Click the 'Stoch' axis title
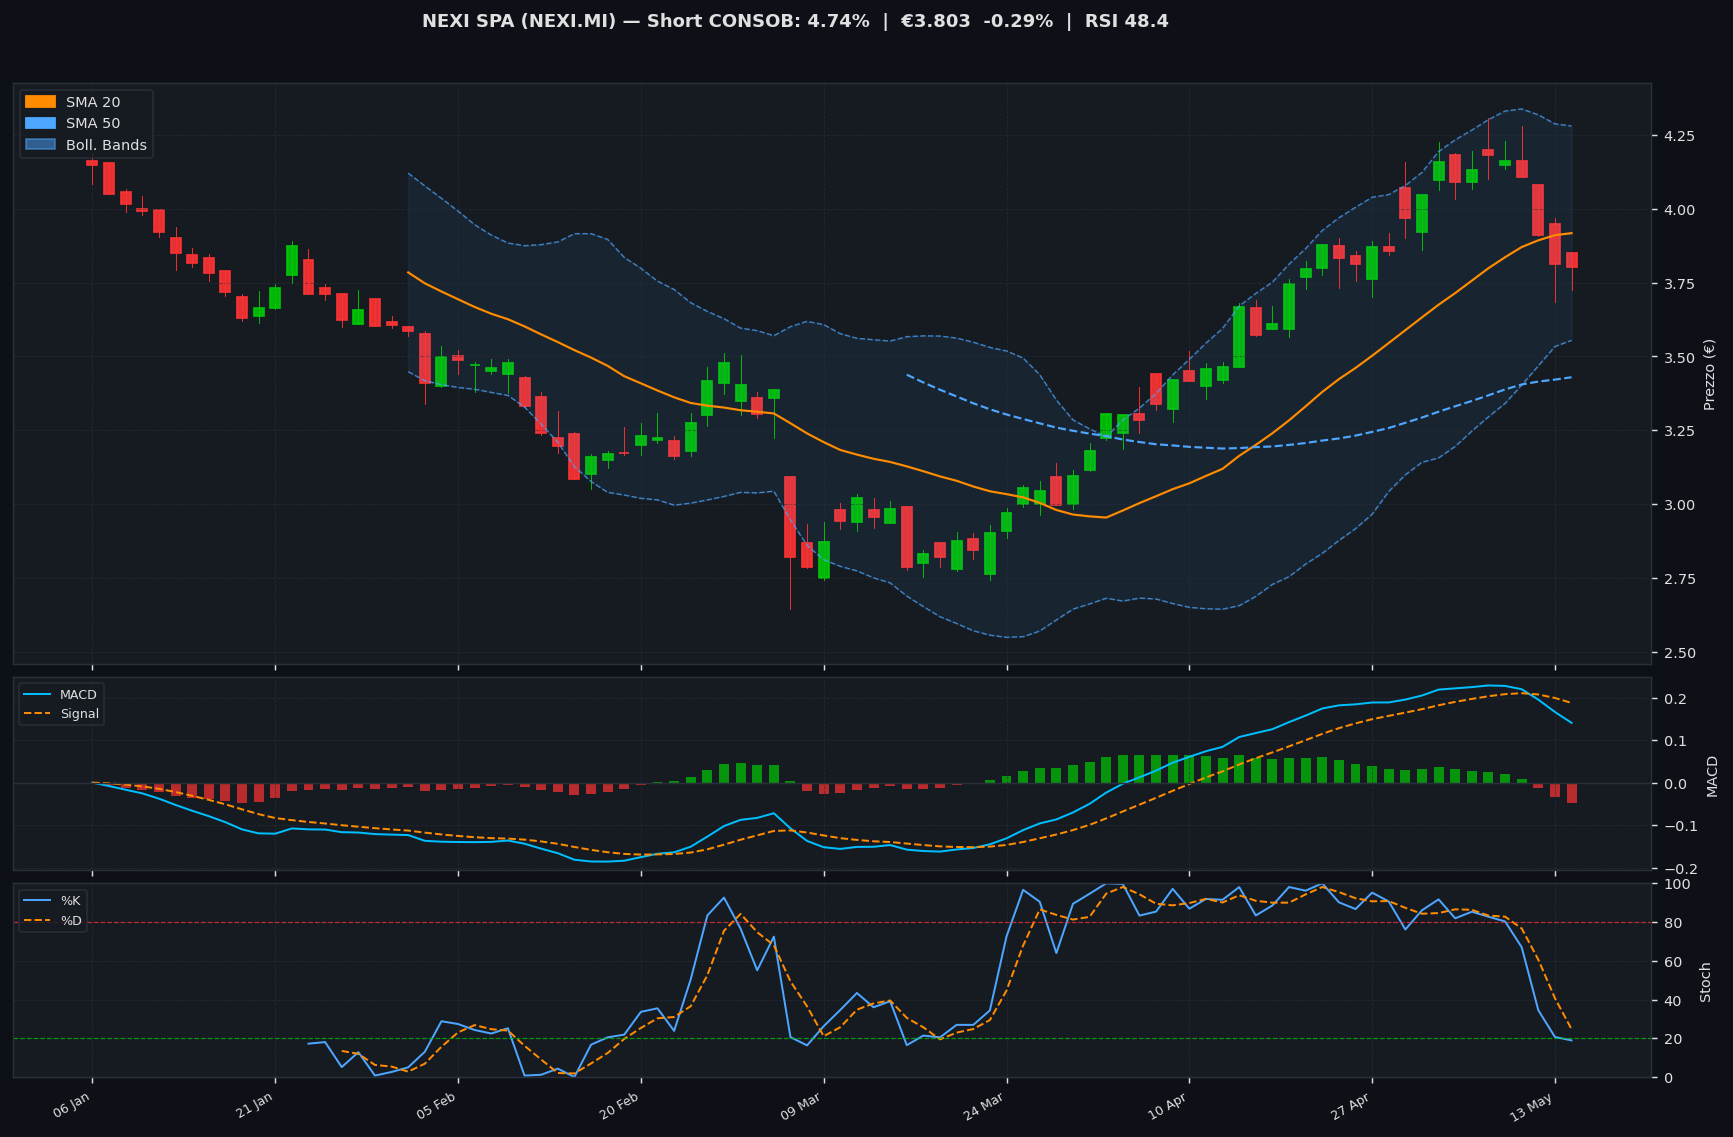 (1706, 982)
